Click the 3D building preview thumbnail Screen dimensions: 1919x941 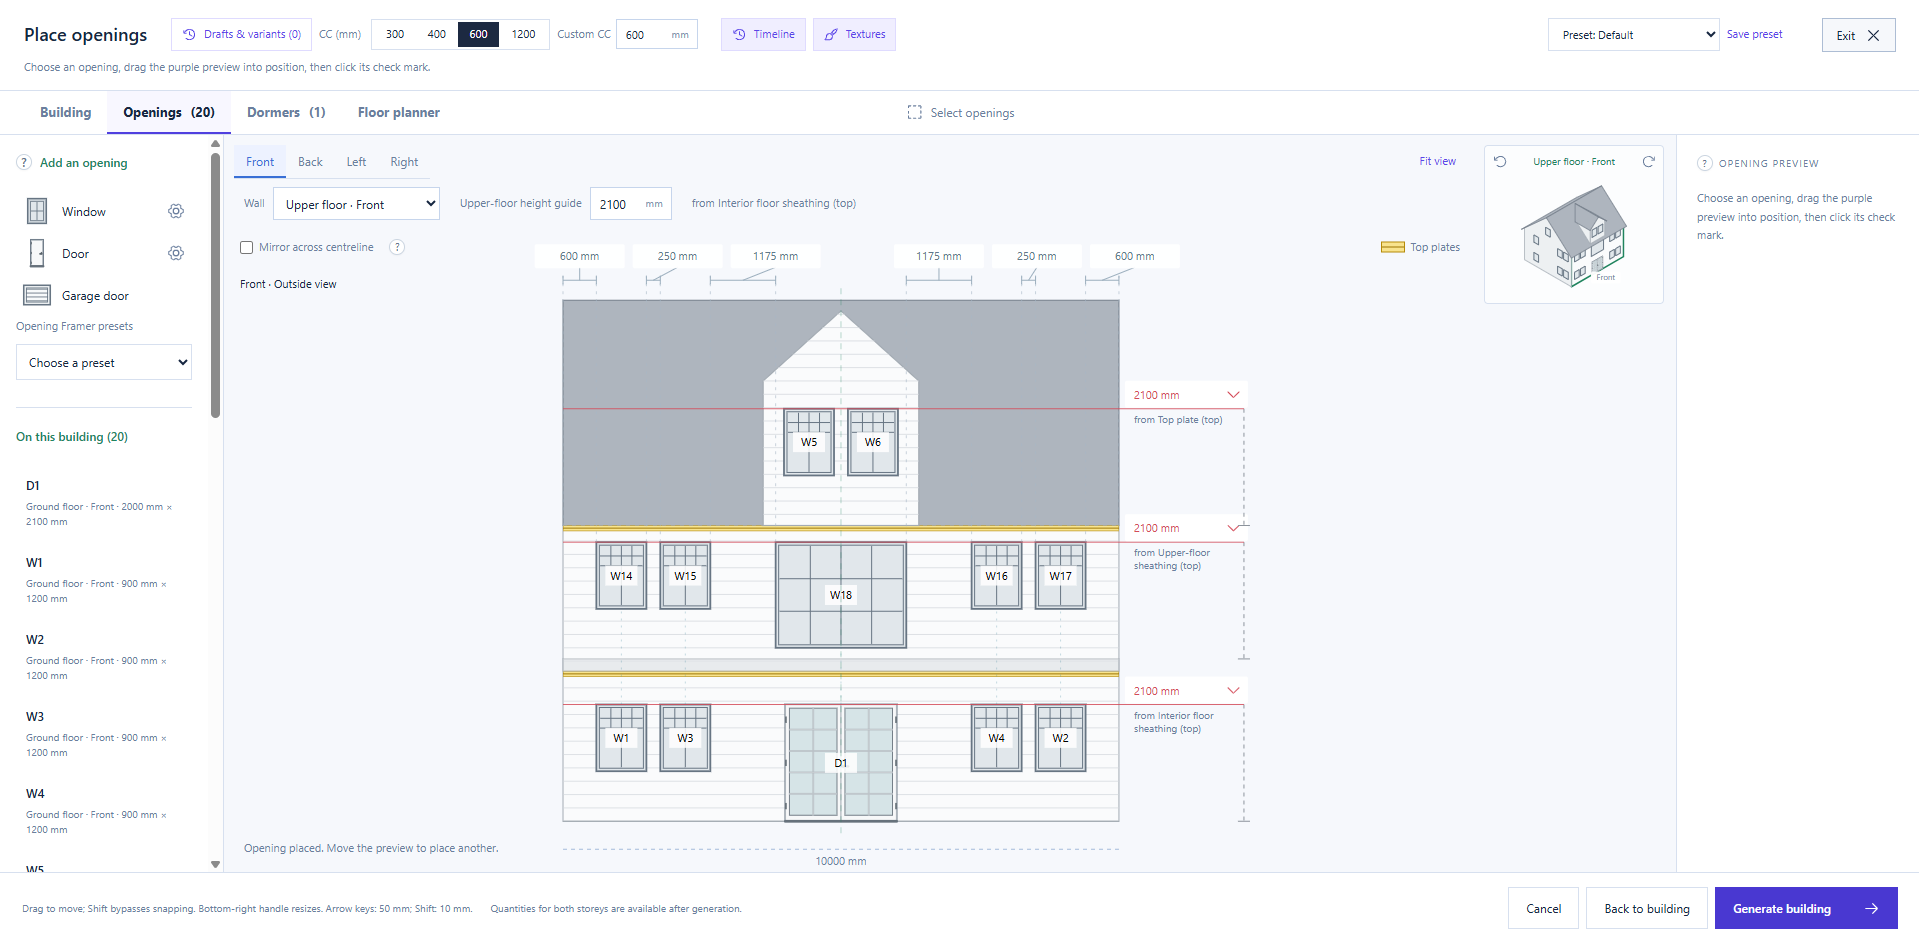click(x=1574, y=236)
